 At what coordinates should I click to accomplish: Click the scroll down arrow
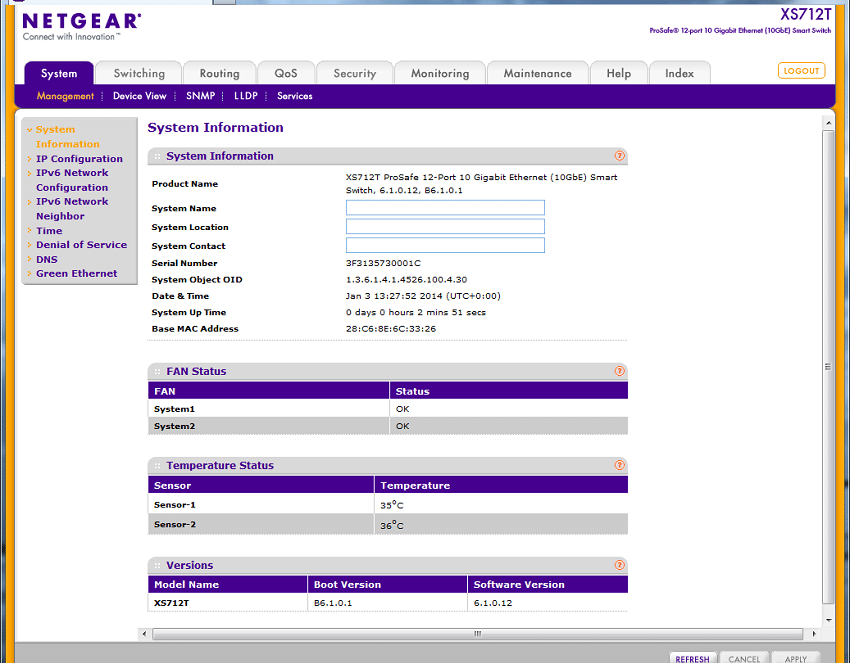(828, 620)
